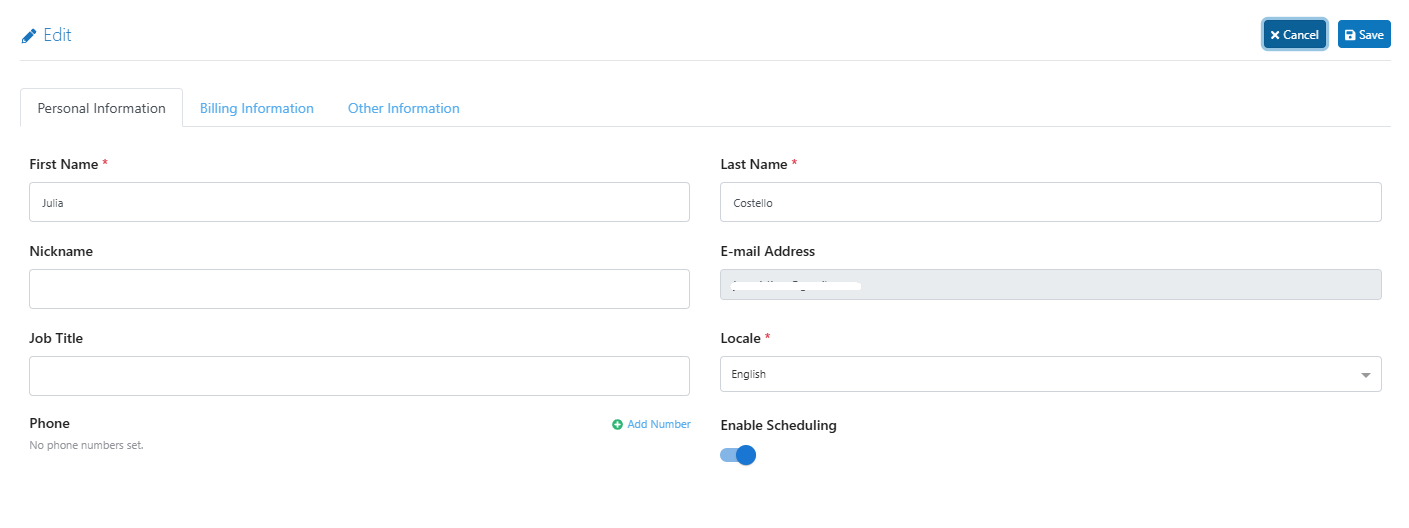The height and width of the screenshot is (528, 1409).
Task: Click the green plus icon by Add Number
Action: 617,424
